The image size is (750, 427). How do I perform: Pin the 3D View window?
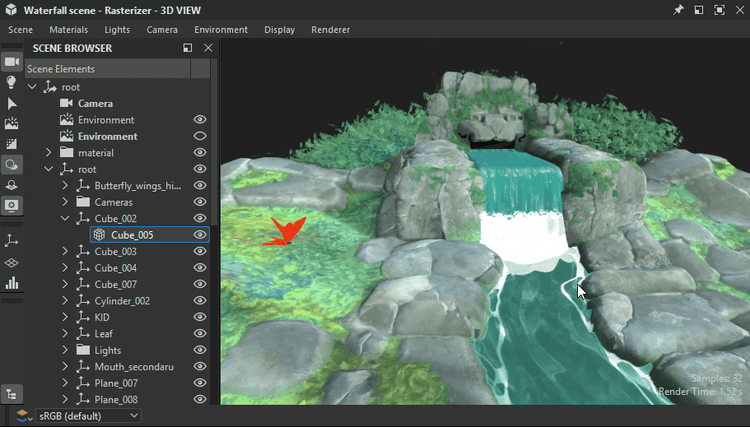tap(678, 10)
